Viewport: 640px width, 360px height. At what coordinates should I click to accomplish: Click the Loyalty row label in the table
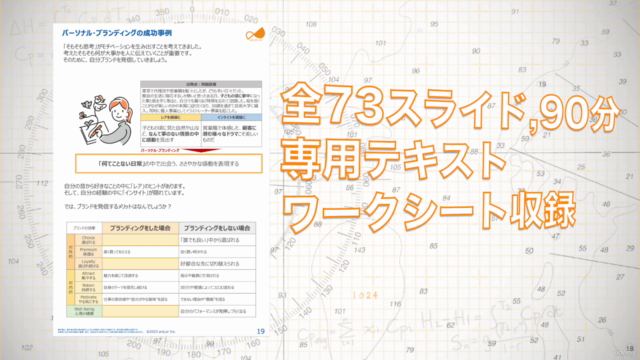pos(88,263)
